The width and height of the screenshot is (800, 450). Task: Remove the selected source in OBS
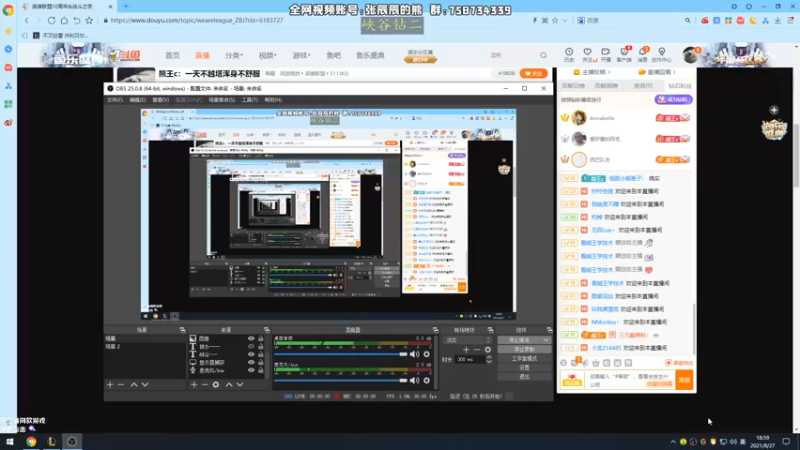click(x=205, y=384)
